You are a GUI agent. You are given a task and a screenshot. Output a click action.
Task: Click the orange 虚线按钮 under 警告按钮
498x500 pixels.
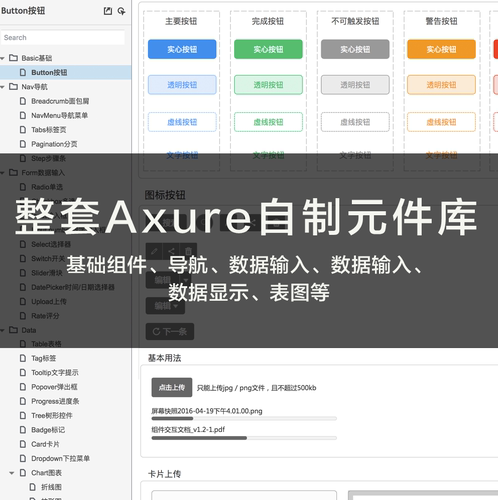tap(441, 122)
